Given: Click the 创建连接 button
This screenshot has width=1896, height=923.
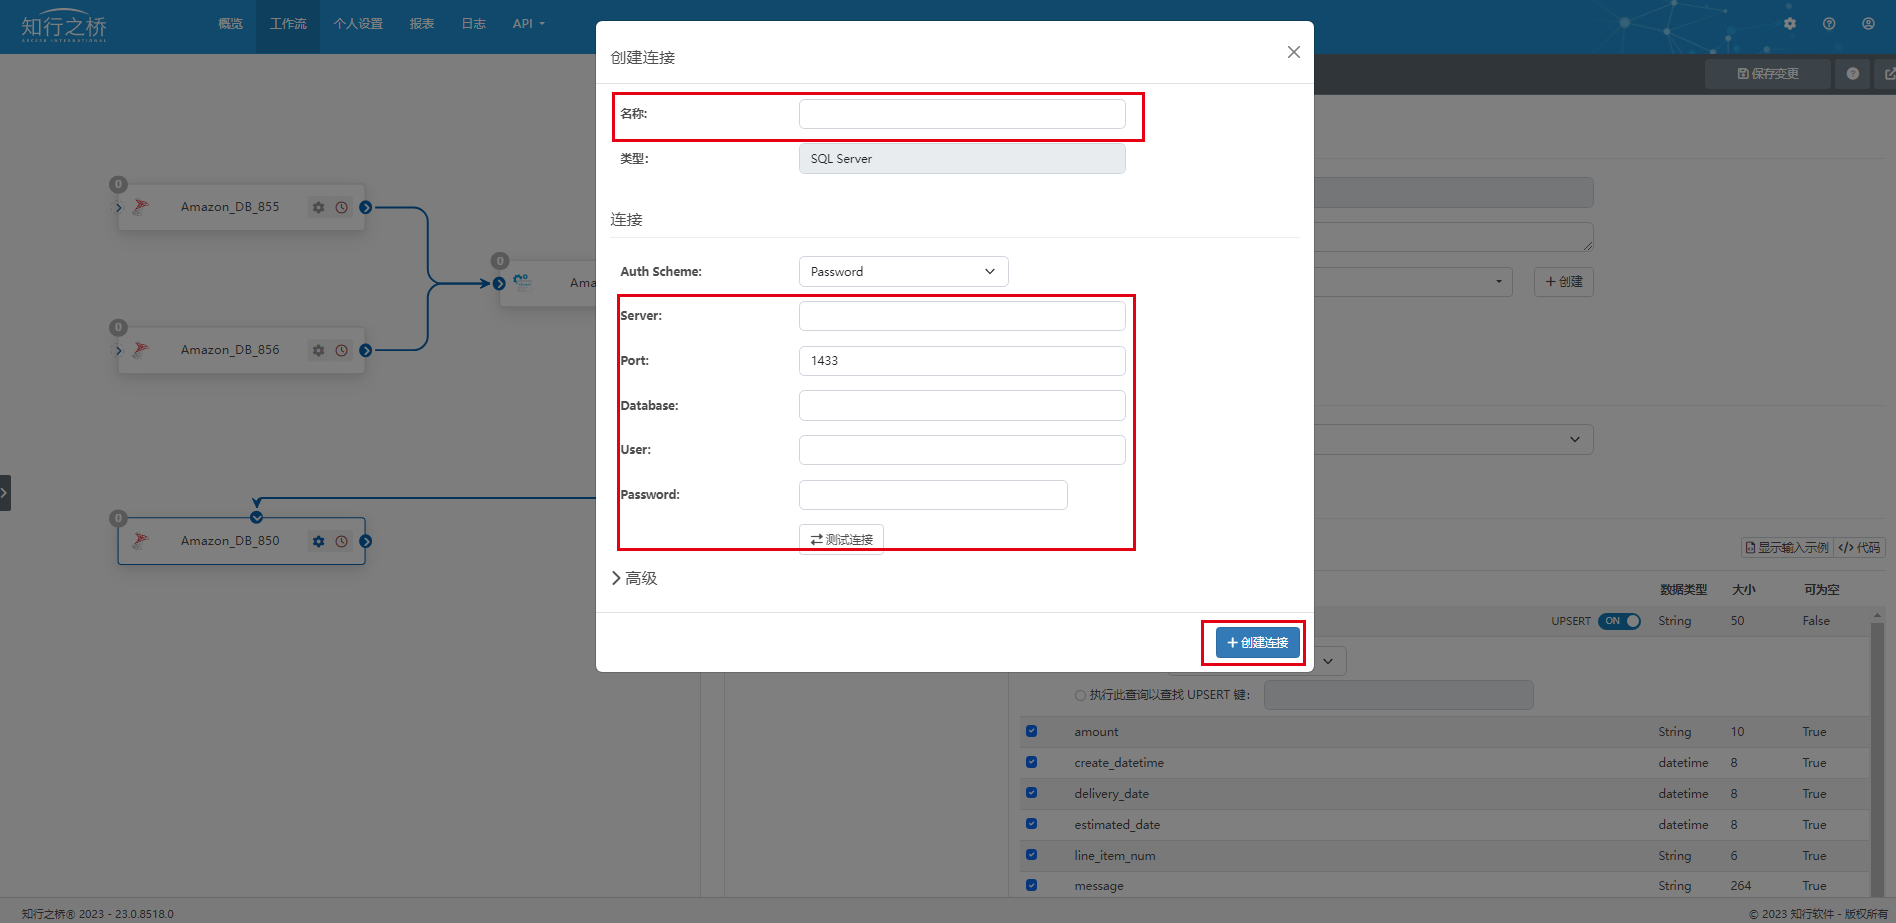Looking at the screenshot, I should [x=1257, y=642].
